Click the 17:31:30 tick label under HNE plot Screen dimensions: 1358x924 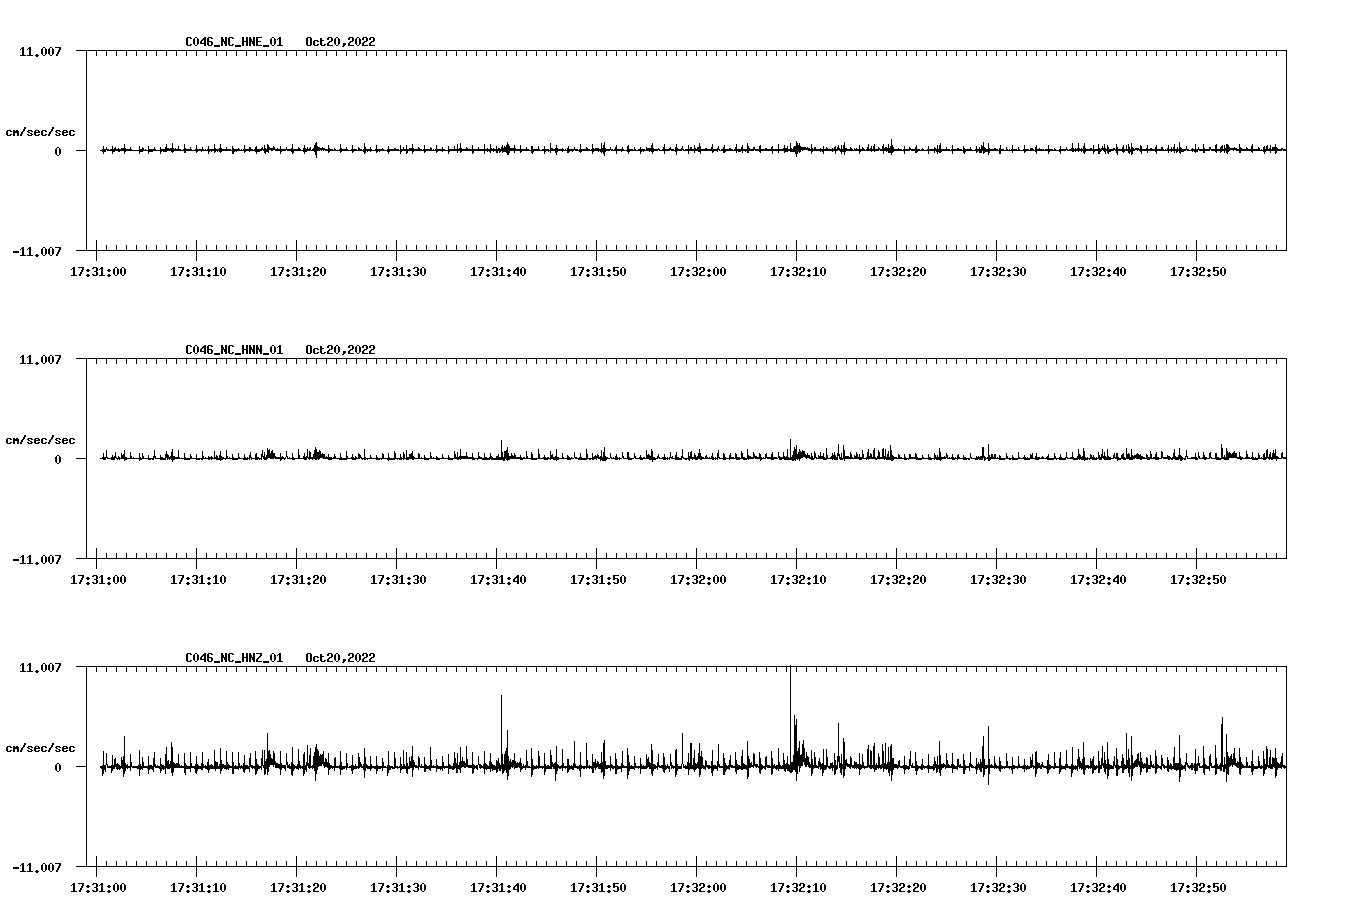tap(398, 272)
